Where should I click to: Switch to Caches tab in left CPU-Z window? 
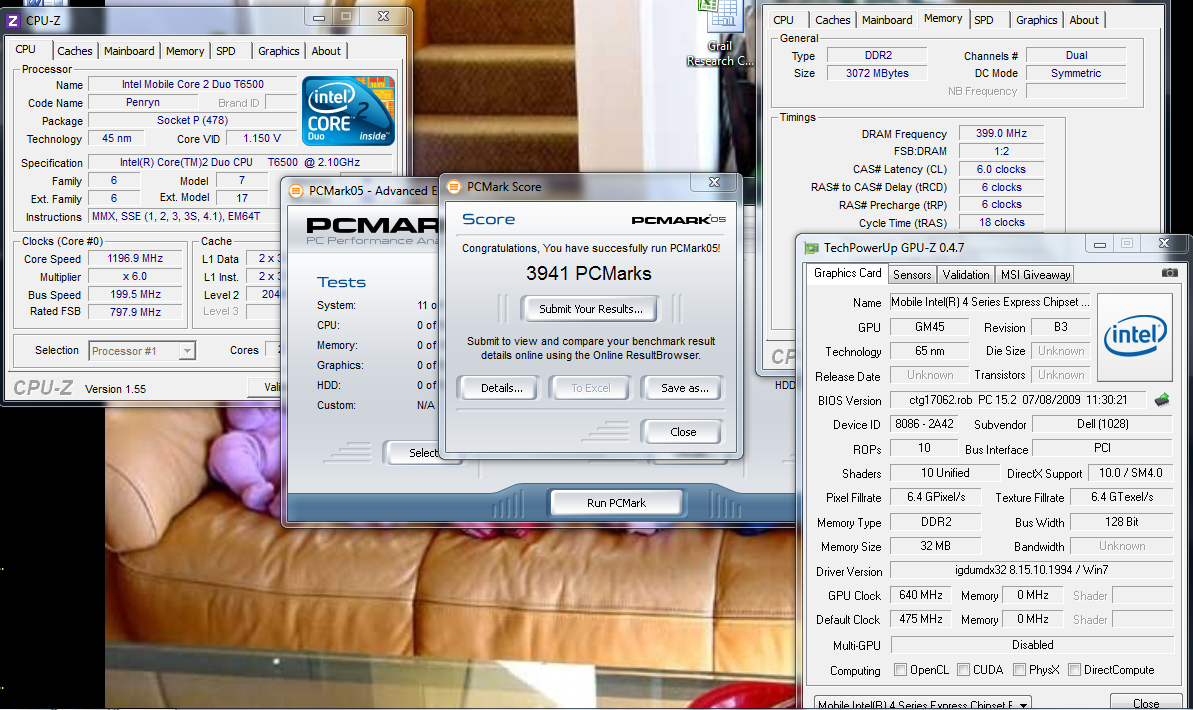(x=75, y=51)
